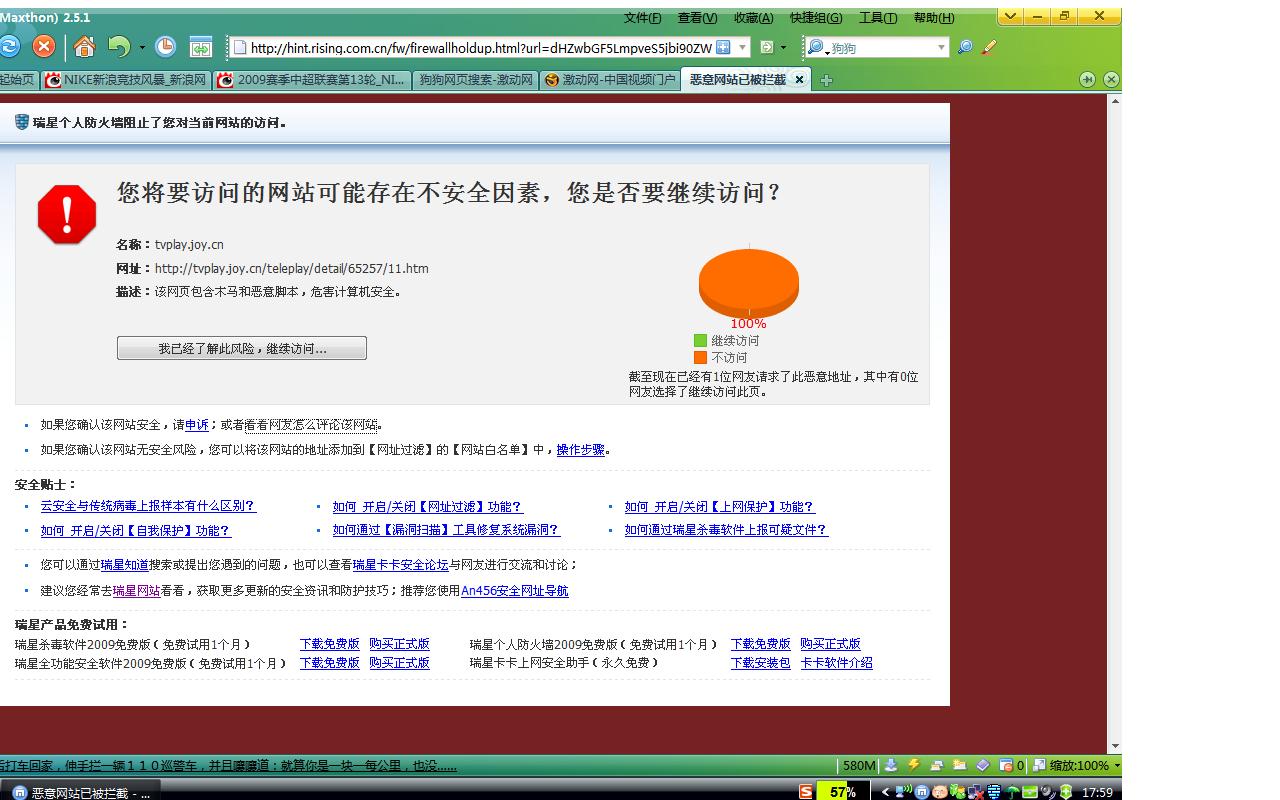Click the green toolbar icon beside the clock
This screenshot has width=1280, height=800.
(201, 47)
